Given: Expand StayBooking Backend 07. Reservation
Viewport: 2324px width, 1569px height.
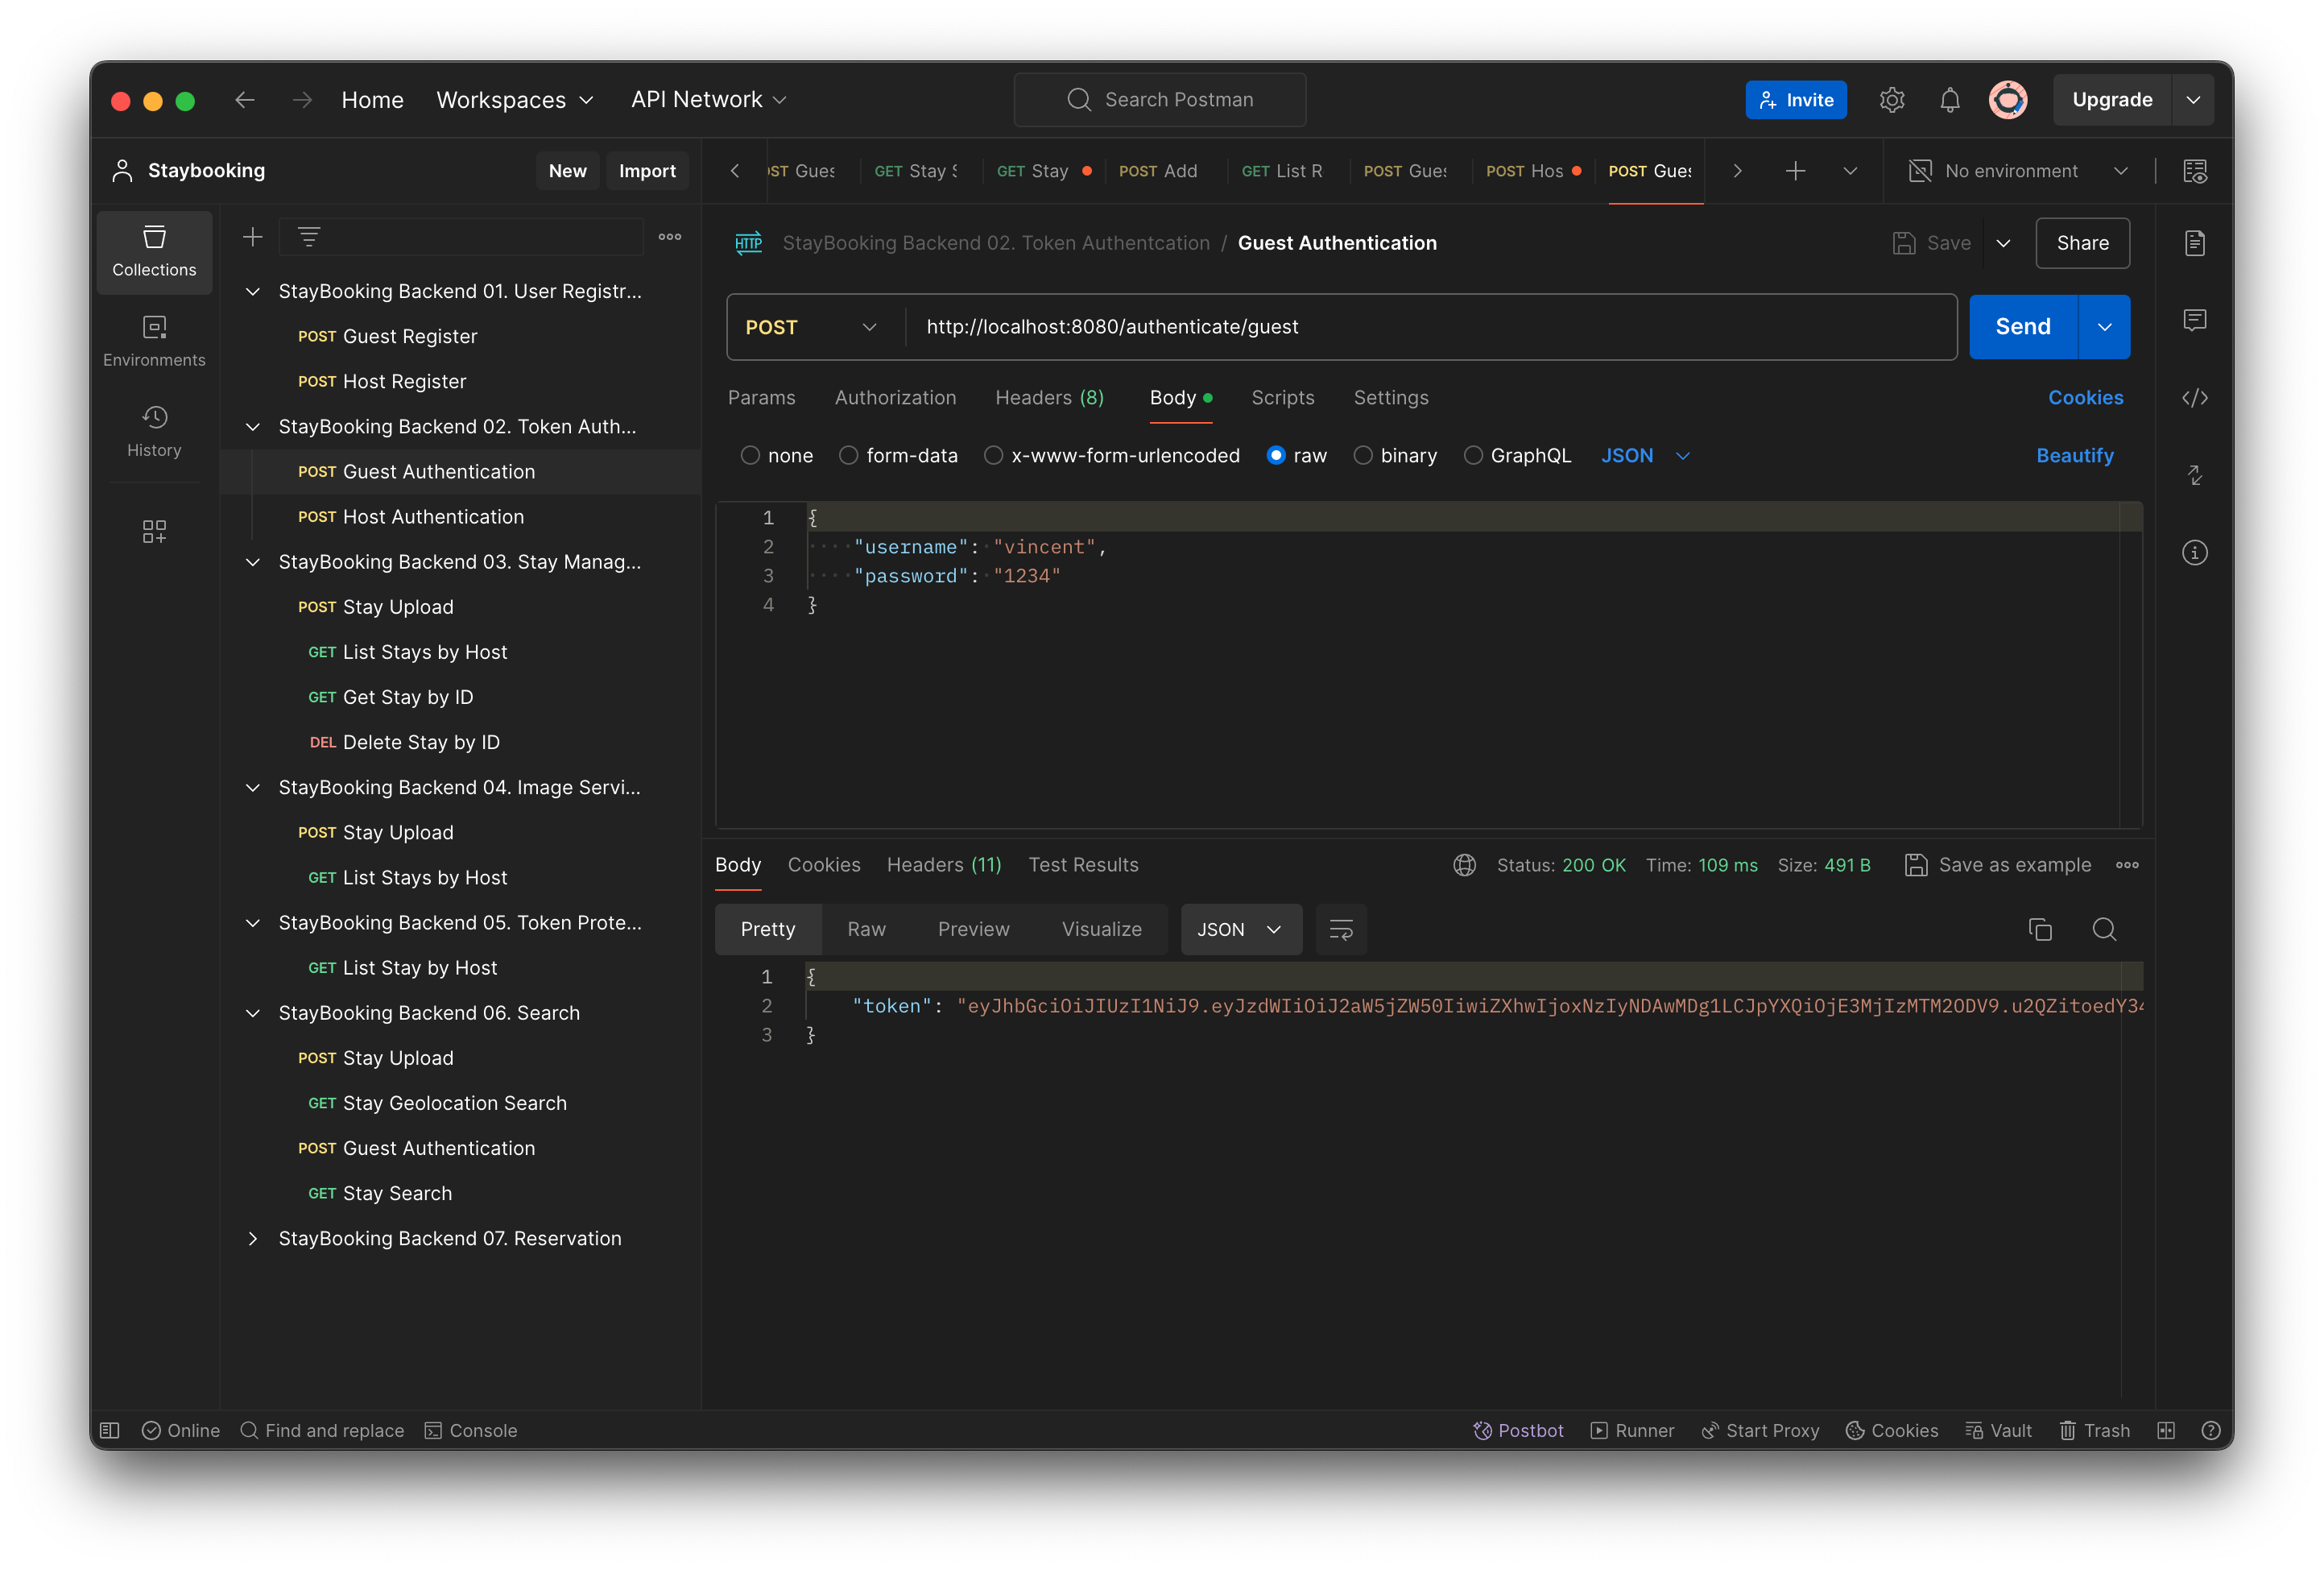Looking at the screenshot, I should coord(252,1238).
